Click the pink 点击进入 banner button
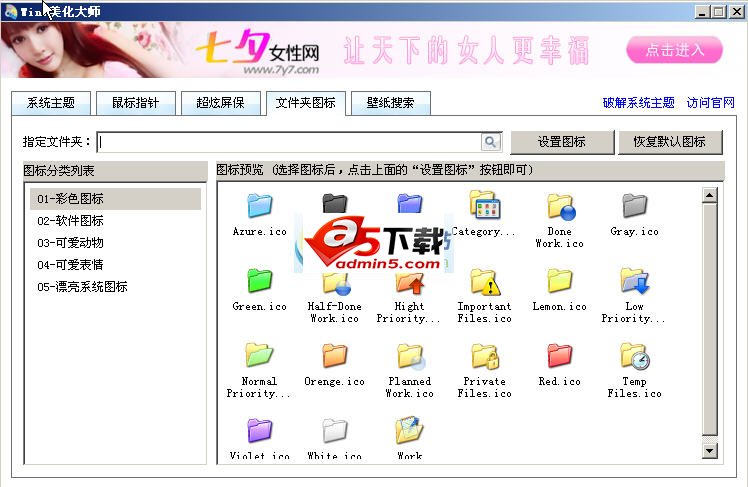This screenshot has width=748, height=487. 675,50
